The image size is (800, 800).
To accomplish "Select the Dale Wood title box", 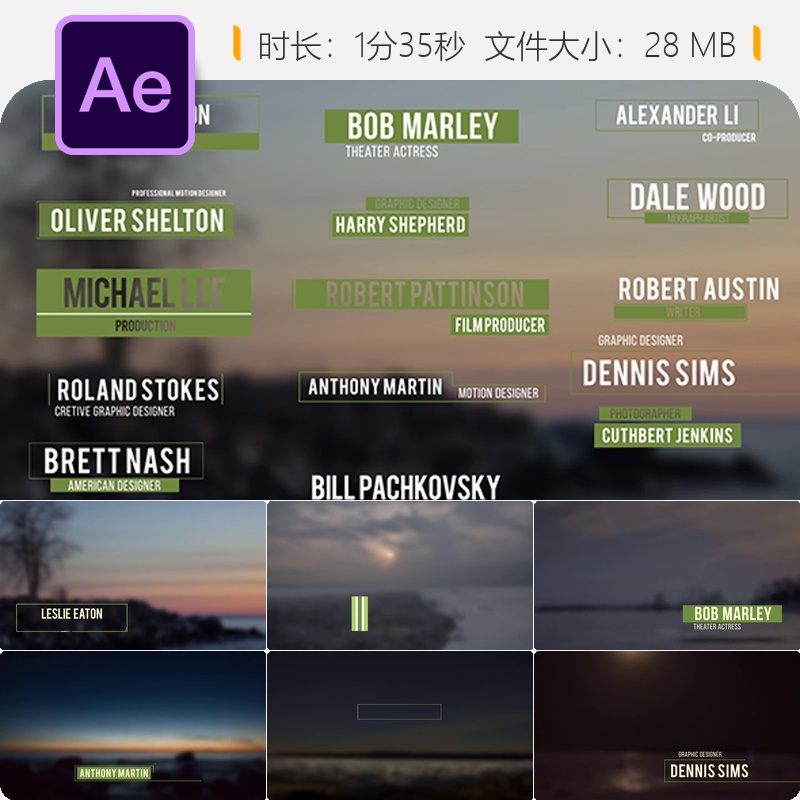I will (697, 201).
